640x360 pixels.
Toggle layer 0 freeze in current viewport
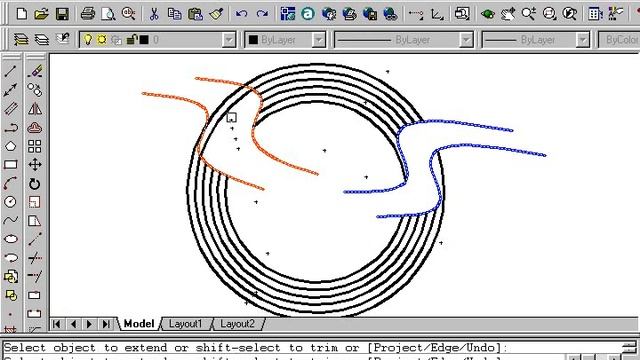click(x=116, y=40)
